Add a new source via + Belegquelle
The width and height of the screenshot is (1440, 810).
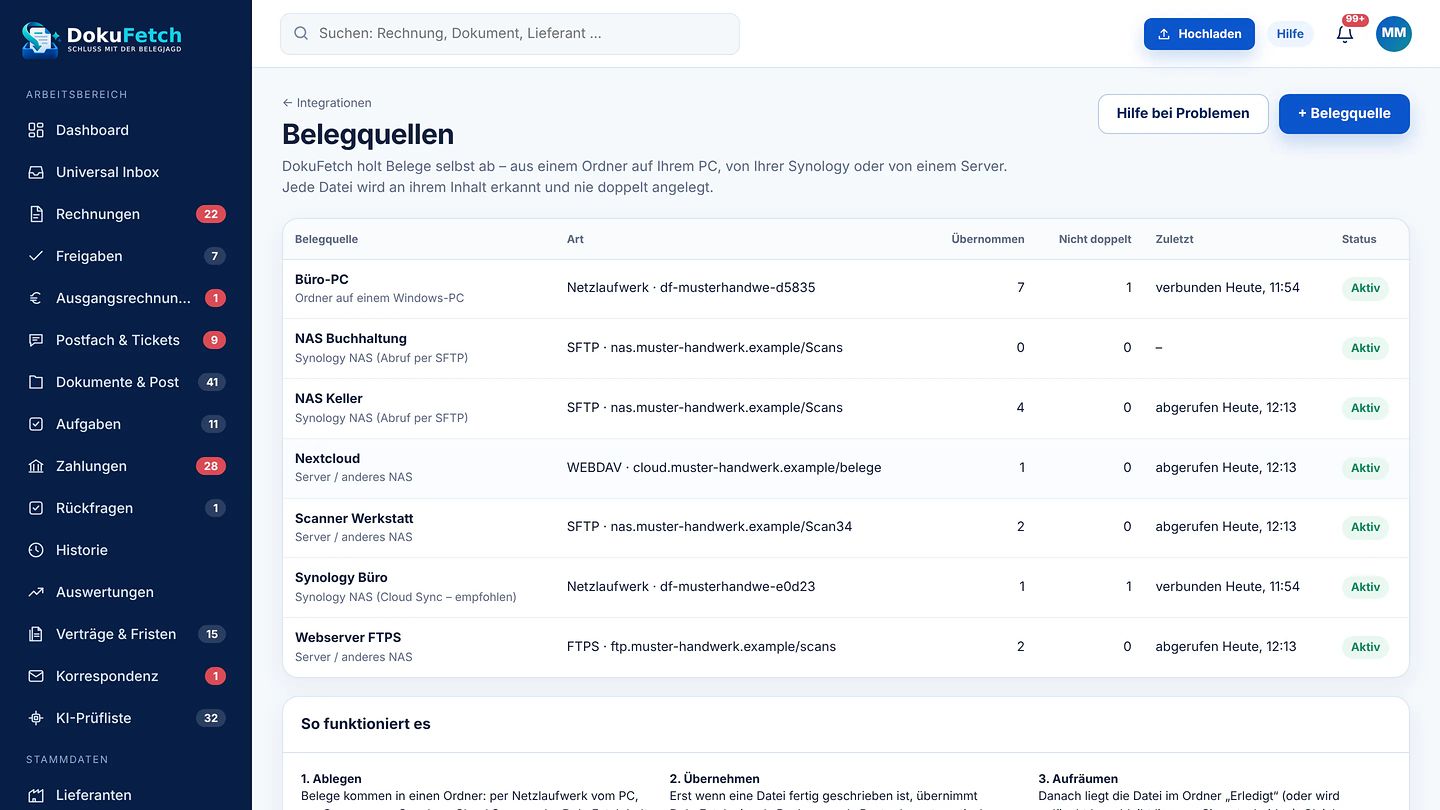(1344, 114)
